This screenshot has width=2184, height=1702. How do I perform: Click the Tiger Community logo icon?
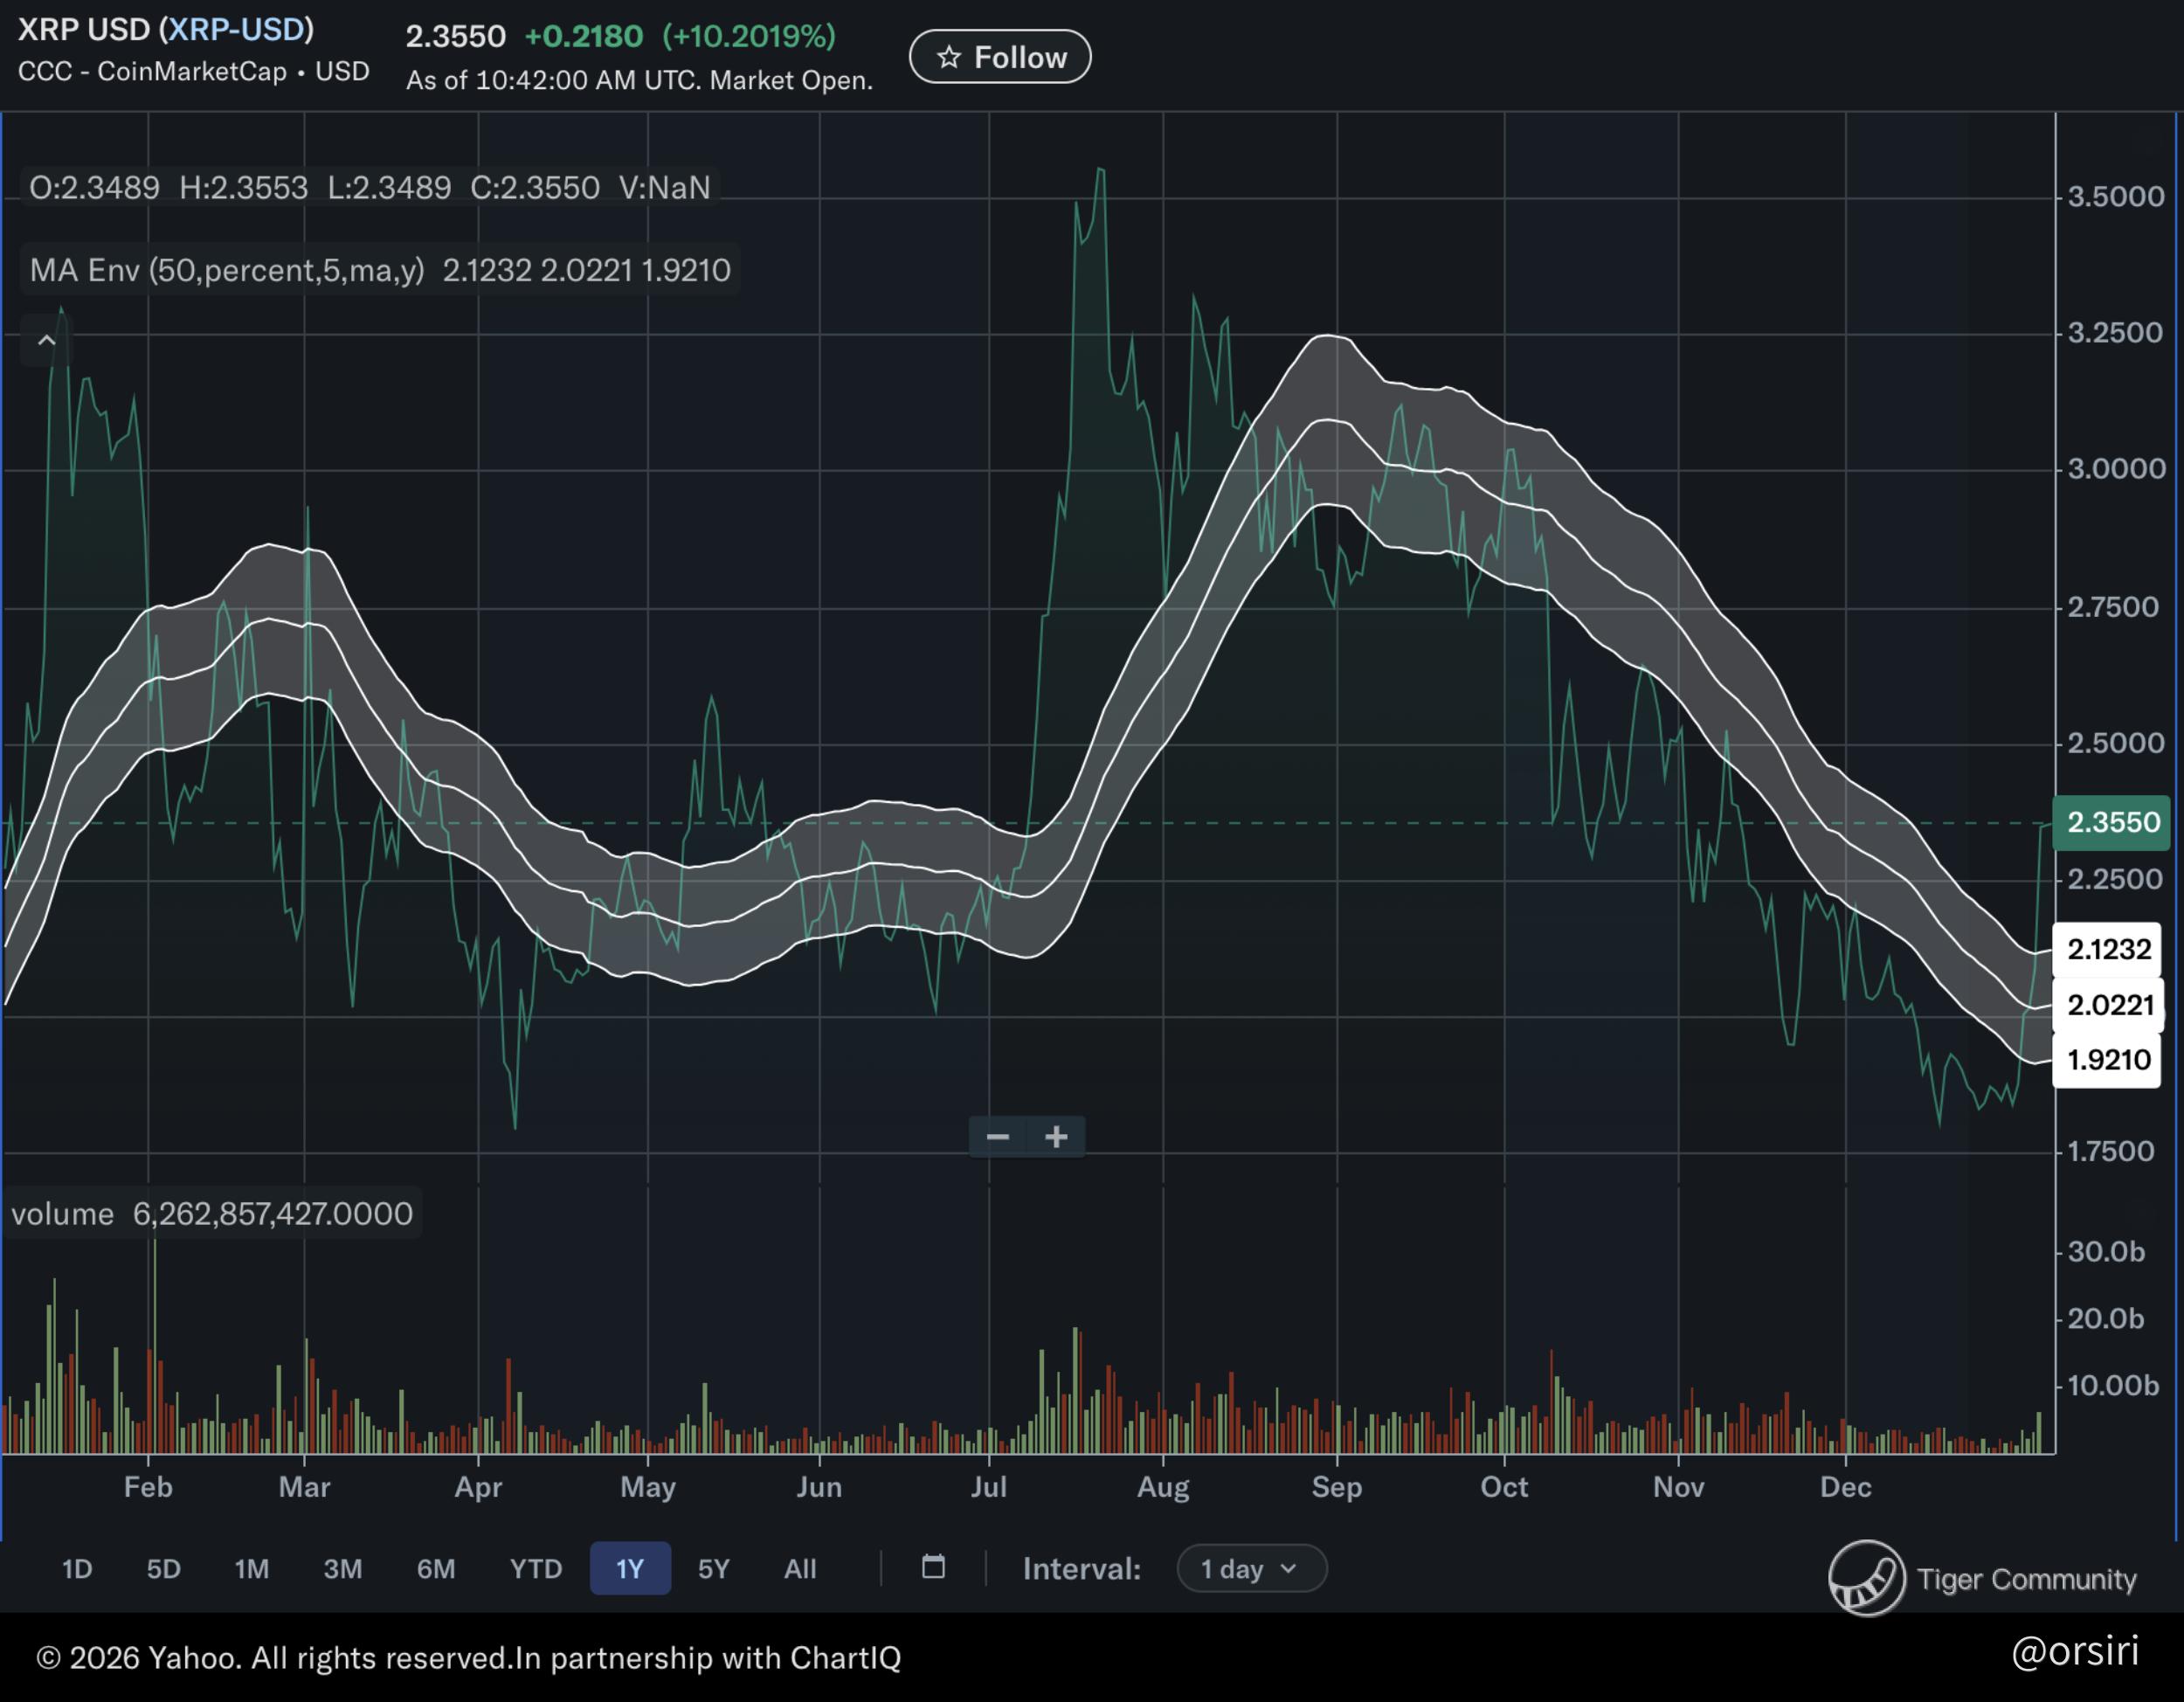pyautogui.click(x=1866, y=1578)
